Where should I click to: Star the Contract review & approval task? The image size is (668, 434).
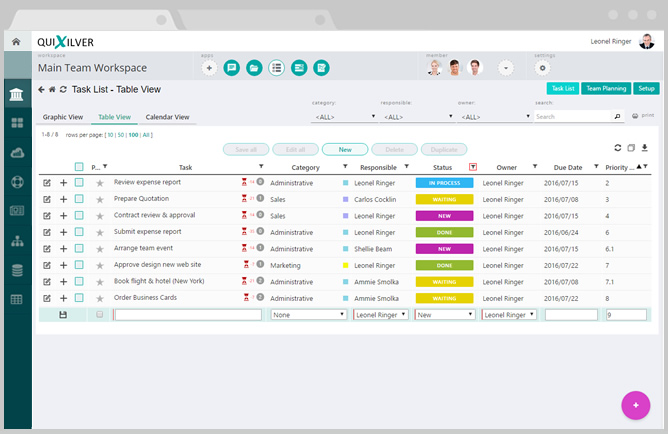coord(100,216)
